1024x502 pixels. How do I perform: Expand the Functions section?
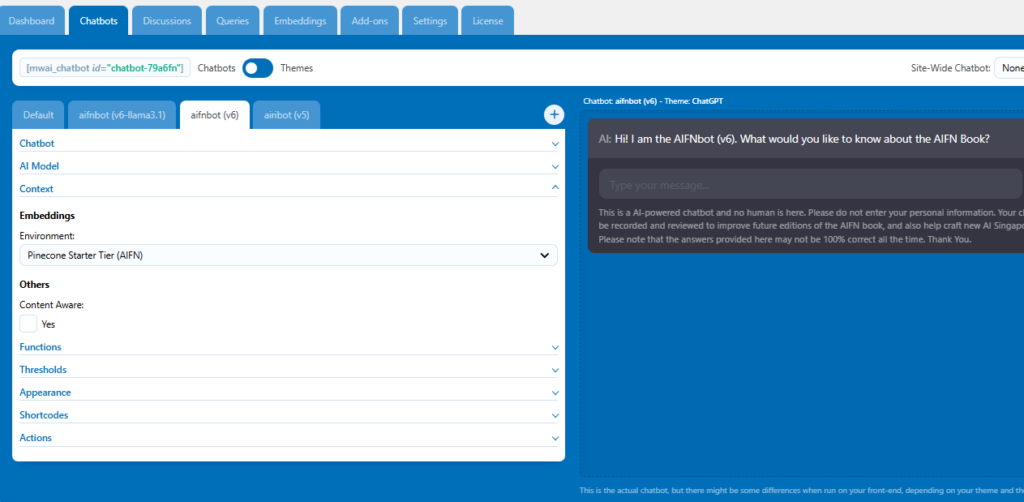(288, 347)
